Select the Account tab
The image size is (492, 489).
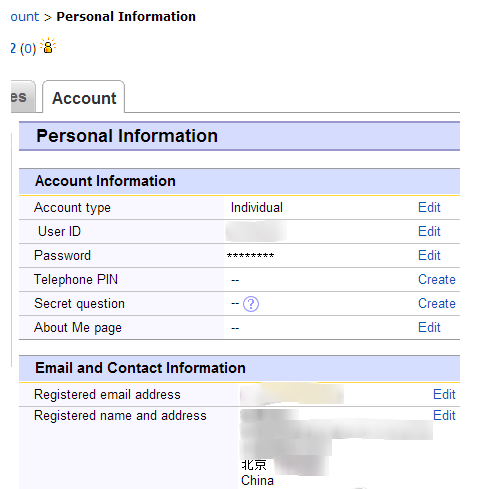click(x=84, y=98)
